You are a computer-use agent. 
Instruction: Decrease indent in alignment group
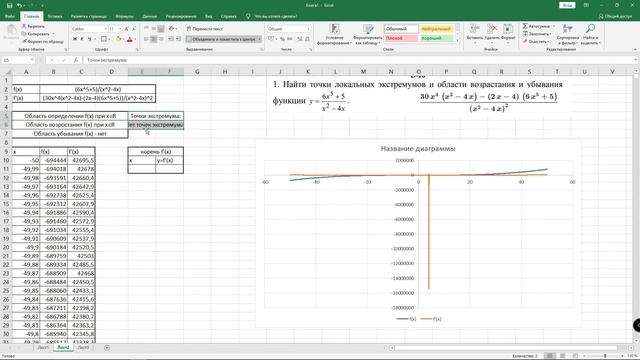click(x=171, y=39)
